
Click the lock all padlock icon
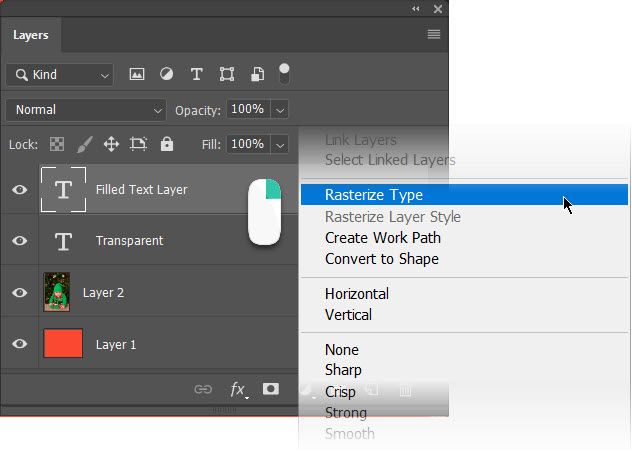(x=166, y=144)
